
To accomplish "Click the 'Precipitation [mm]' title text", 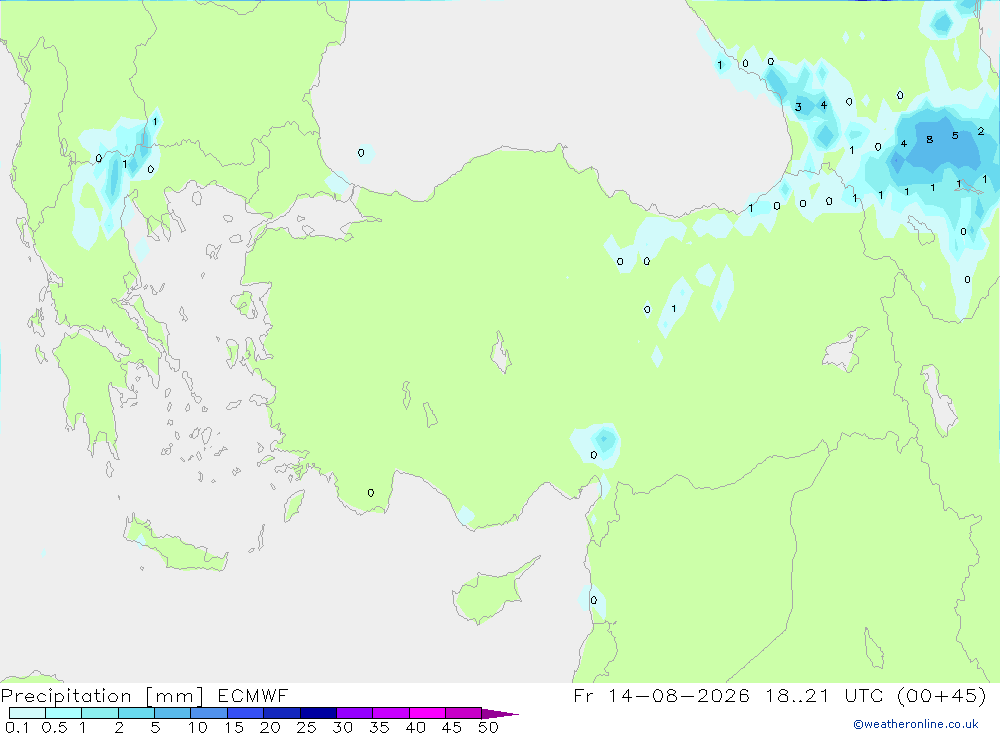I will (102, 696).
